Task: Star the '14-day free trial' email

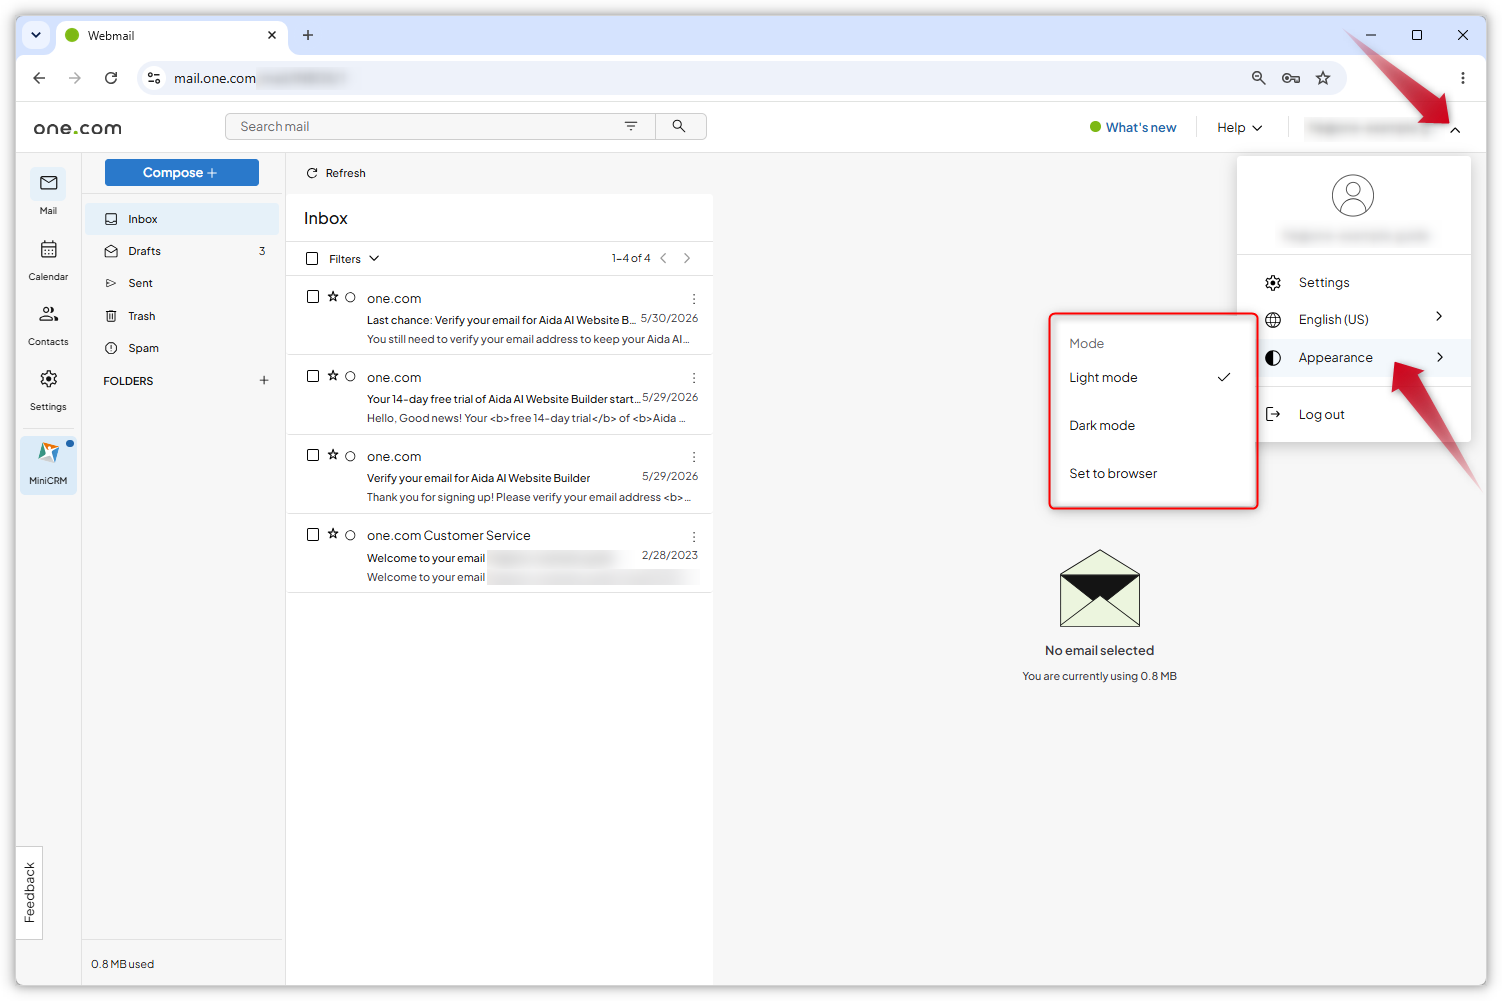Action: click(333, 376)
